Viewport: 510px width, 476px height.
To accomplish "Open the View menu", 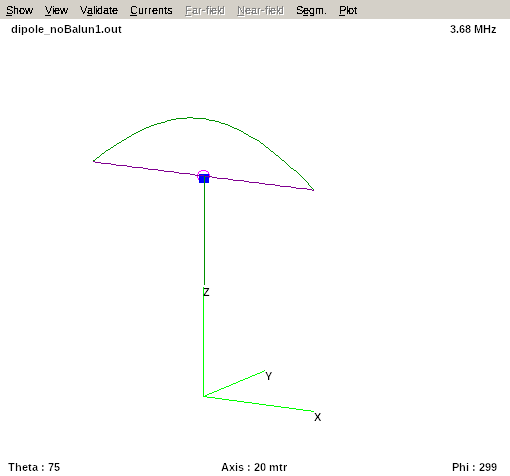I will (x=56, y=10).
